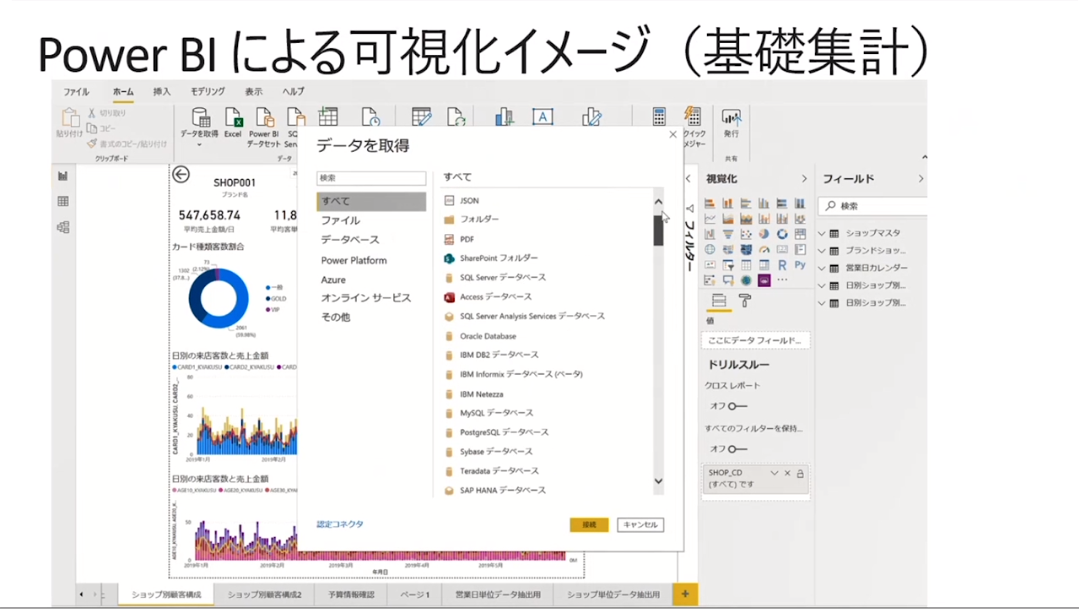Select the stacked bar chart visualization icon
This screenshot has height=612, width=1079.
710,203
